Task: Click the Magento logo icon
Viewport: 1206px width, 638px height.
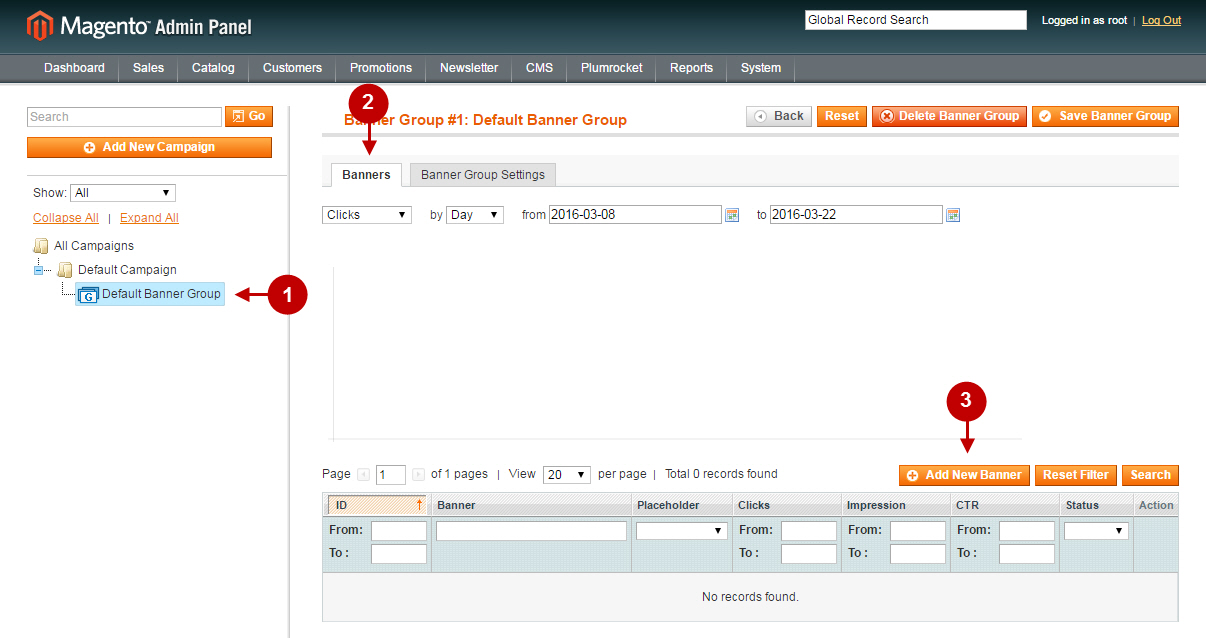Action: (x=39, y=26)
